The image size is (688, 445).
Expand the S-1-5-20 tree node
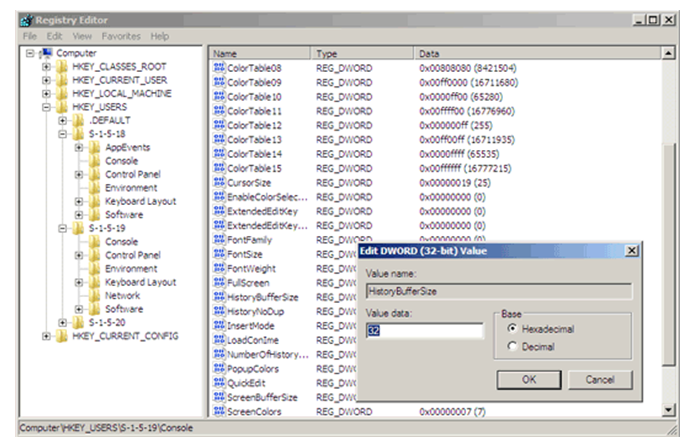pos(63,323)
